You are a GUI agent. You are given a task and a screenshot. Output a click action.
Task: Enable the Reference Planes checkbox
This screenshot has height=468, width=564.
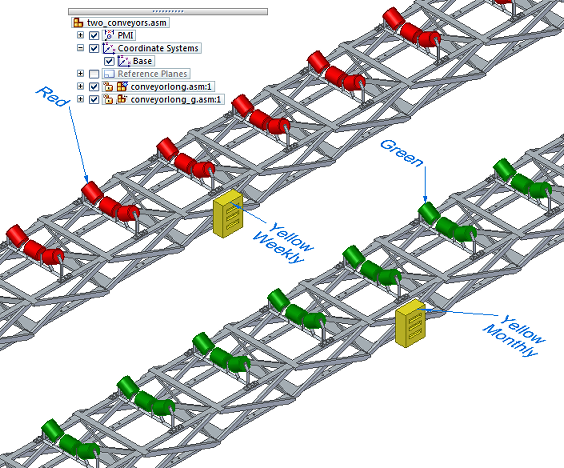(x=94, y=74)
